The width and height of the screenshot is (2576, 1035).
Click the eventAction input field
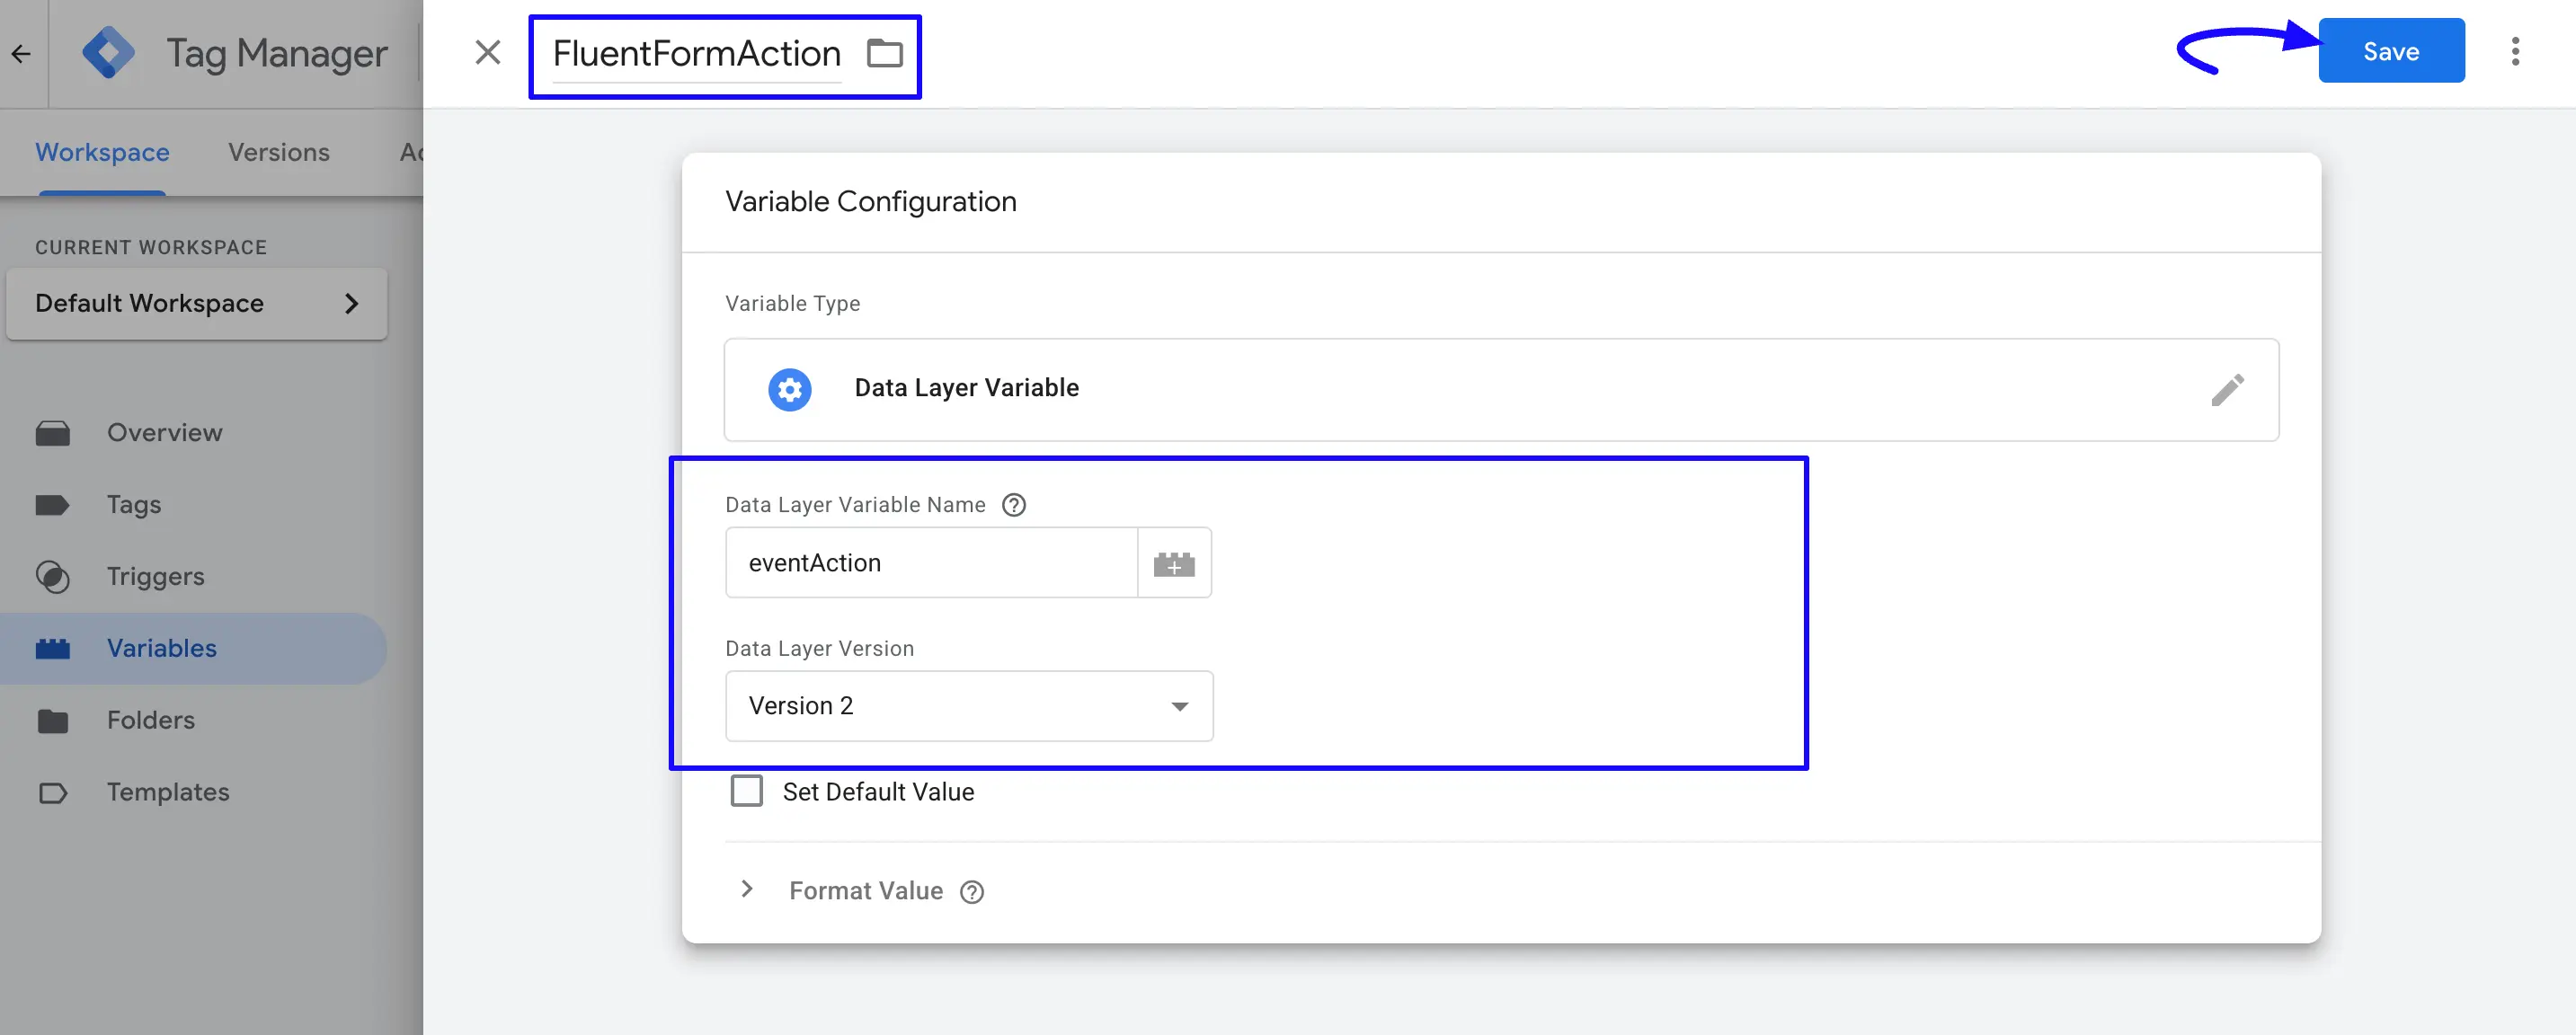click(931, 563)
